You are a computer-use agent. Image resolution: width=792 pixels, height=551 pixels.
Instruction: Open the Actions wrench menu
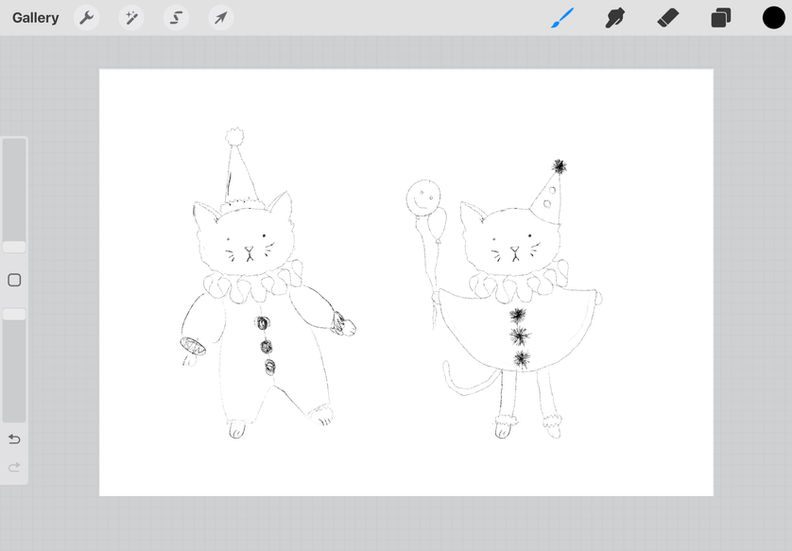pyautogui.click(x=86, y=18)
